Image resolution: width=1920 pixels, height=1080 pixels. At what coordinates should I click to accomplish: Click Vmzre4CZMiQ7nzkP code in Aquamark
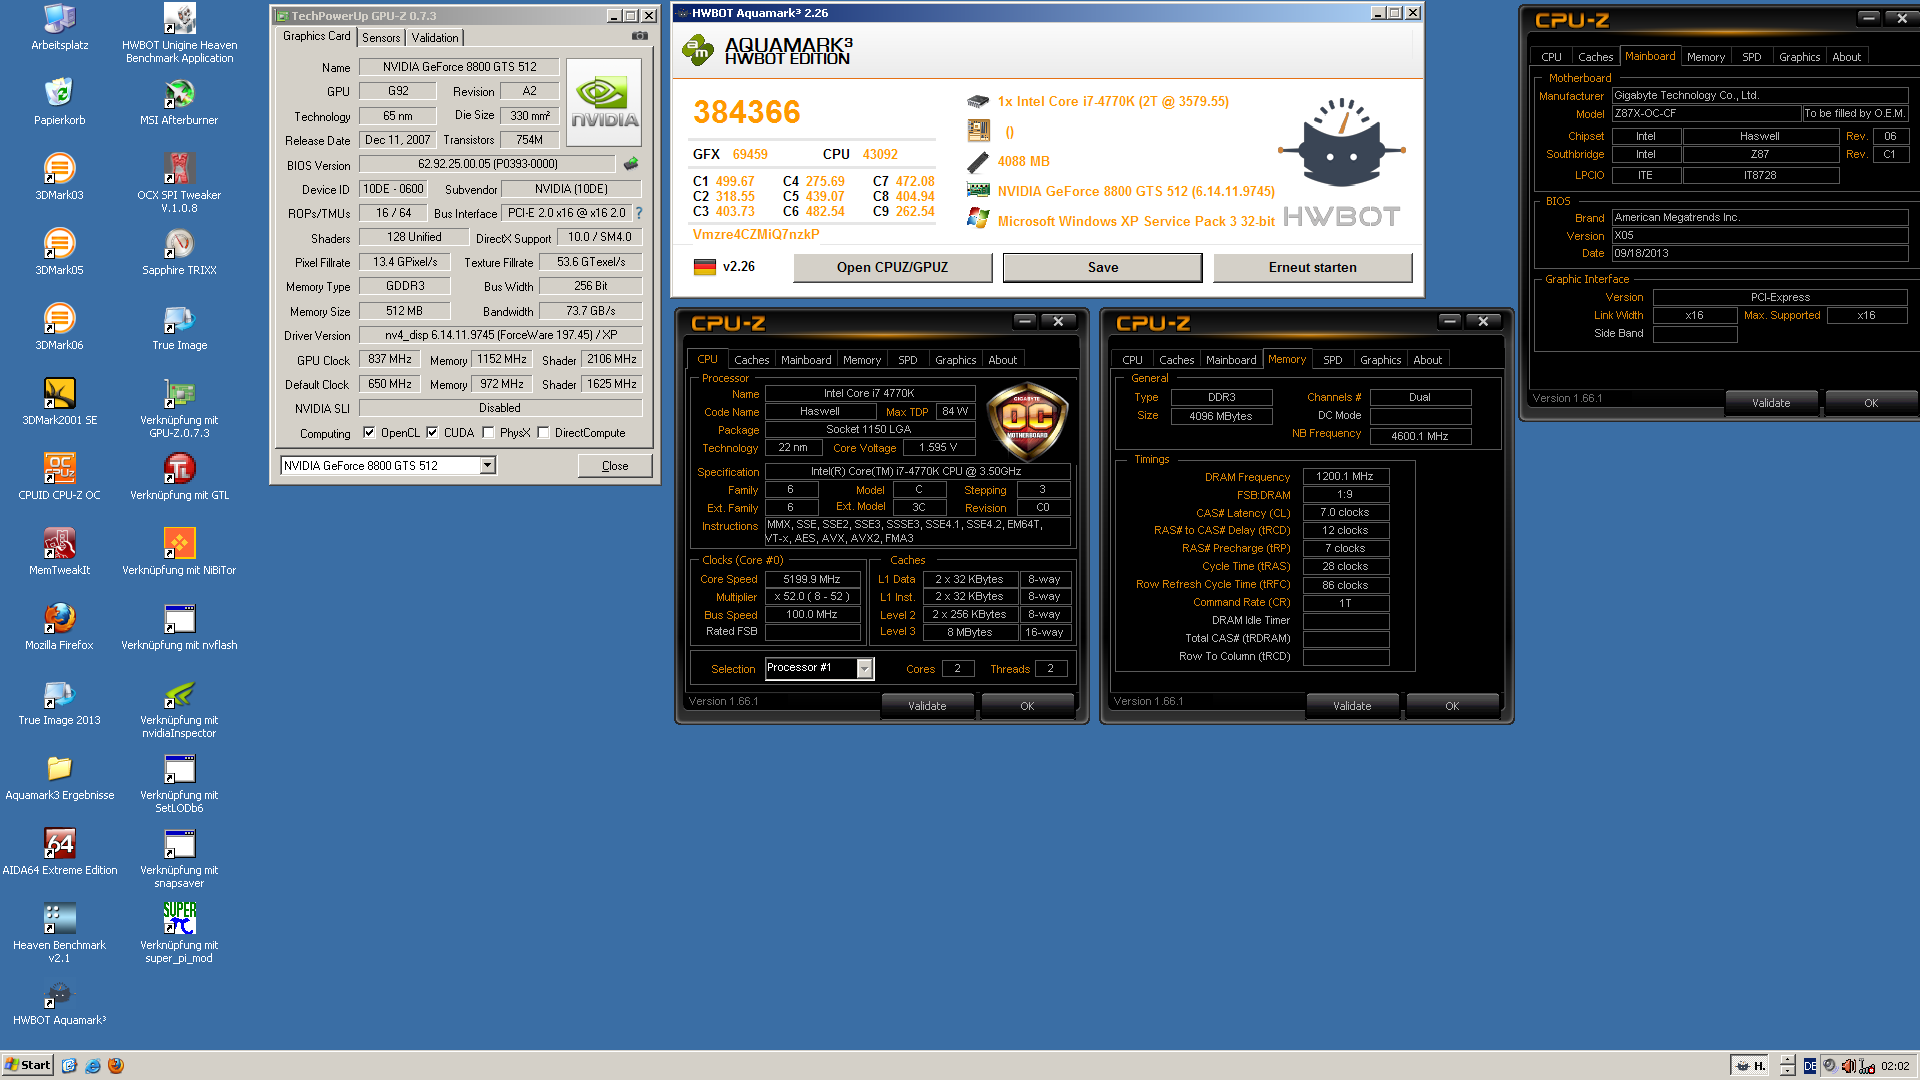click(x=756, y=234)
